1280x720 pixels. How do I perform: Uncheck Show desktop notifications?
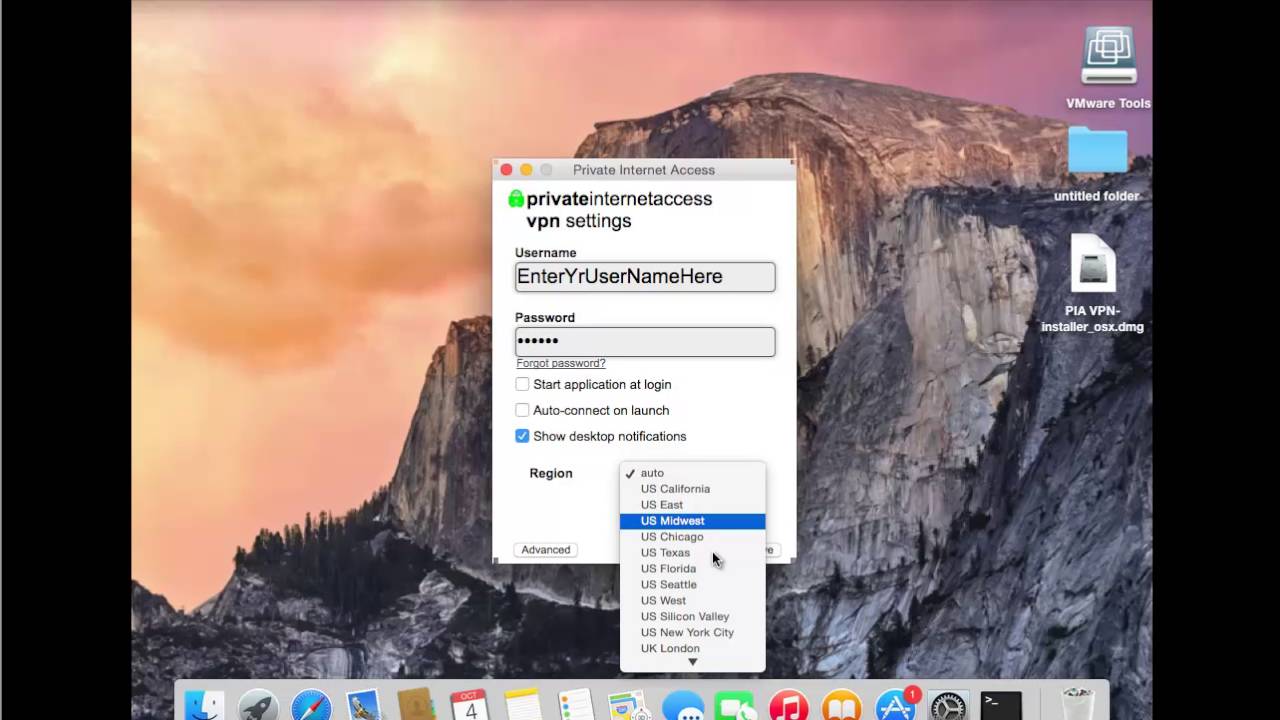[x=522, y=436]
